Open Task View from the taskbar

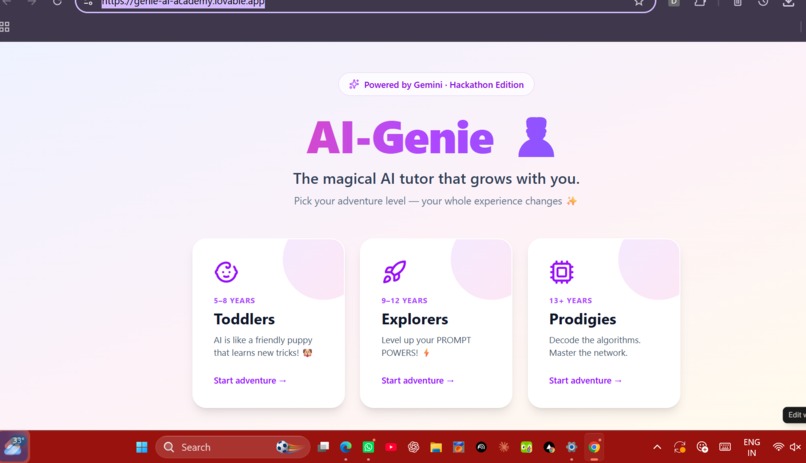(x=323, y=447)
